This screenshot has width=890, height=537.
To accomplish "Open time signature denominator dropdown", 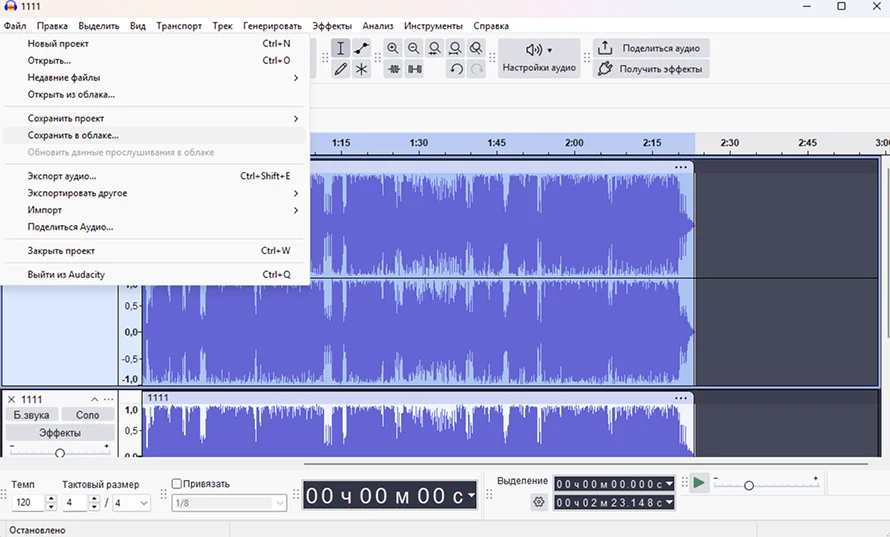I will 131,503.
